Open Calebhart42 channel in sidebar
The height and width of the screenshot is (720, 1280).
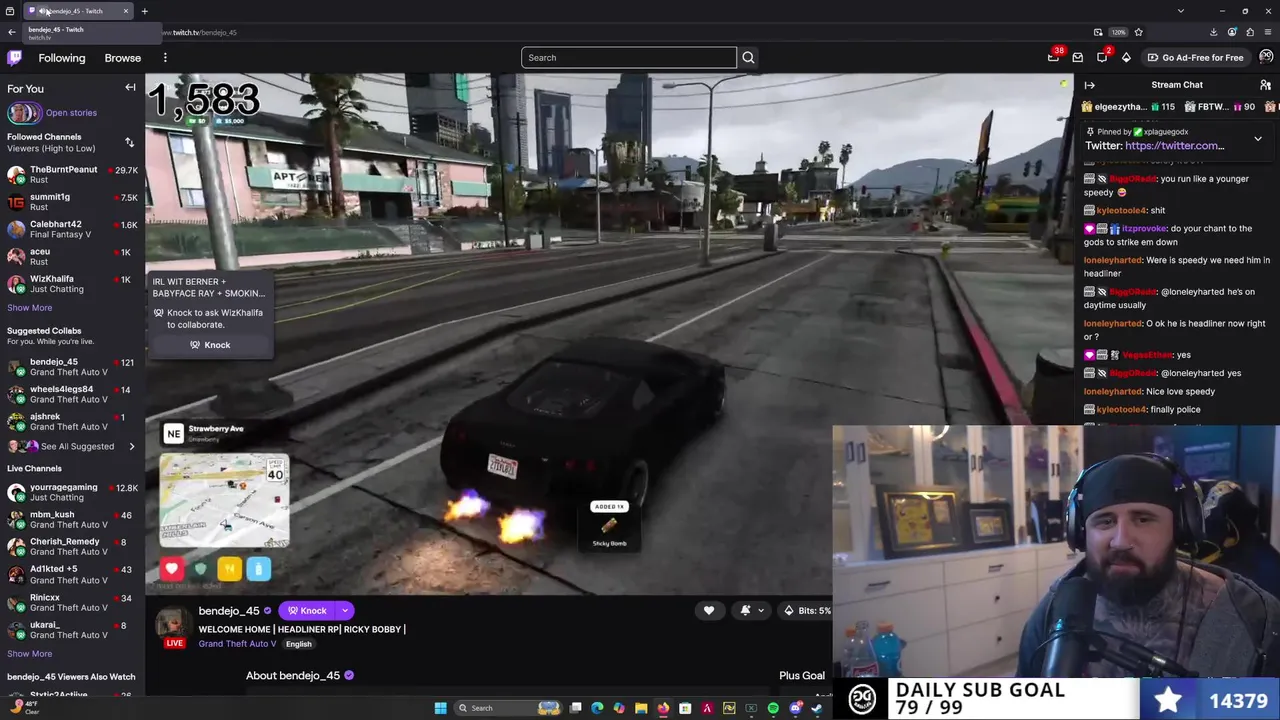point(72,229)
